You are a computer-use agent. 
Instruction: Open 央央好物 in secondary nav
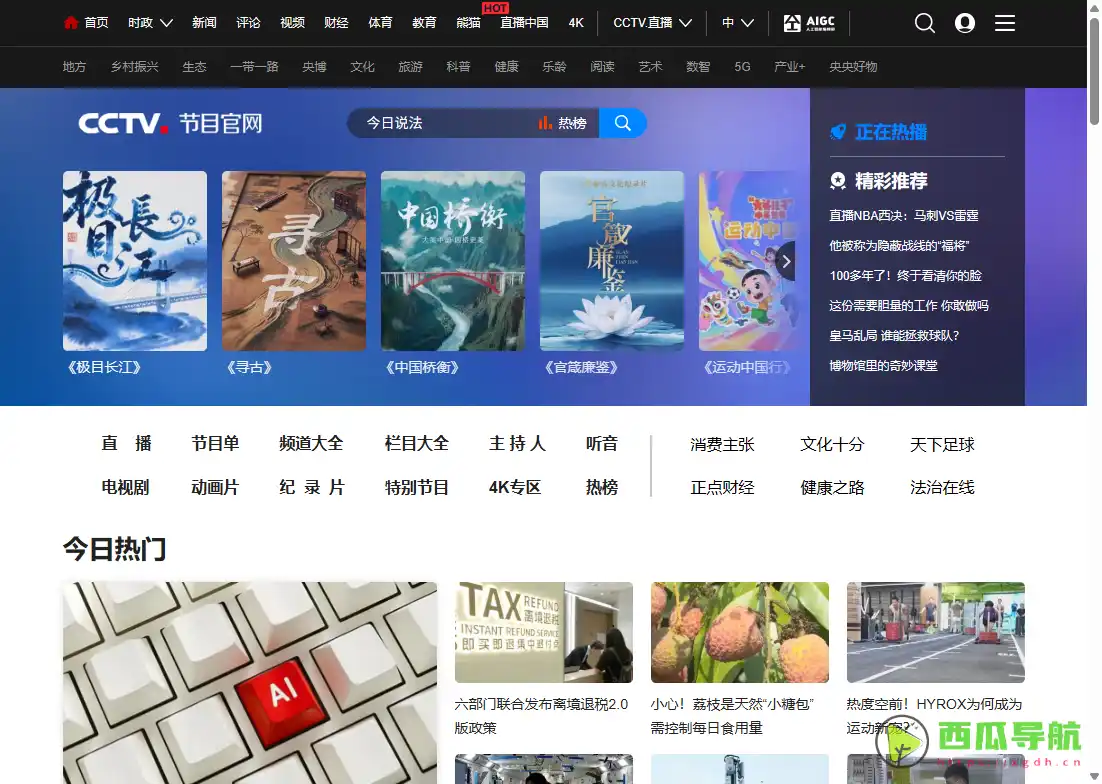853,67
